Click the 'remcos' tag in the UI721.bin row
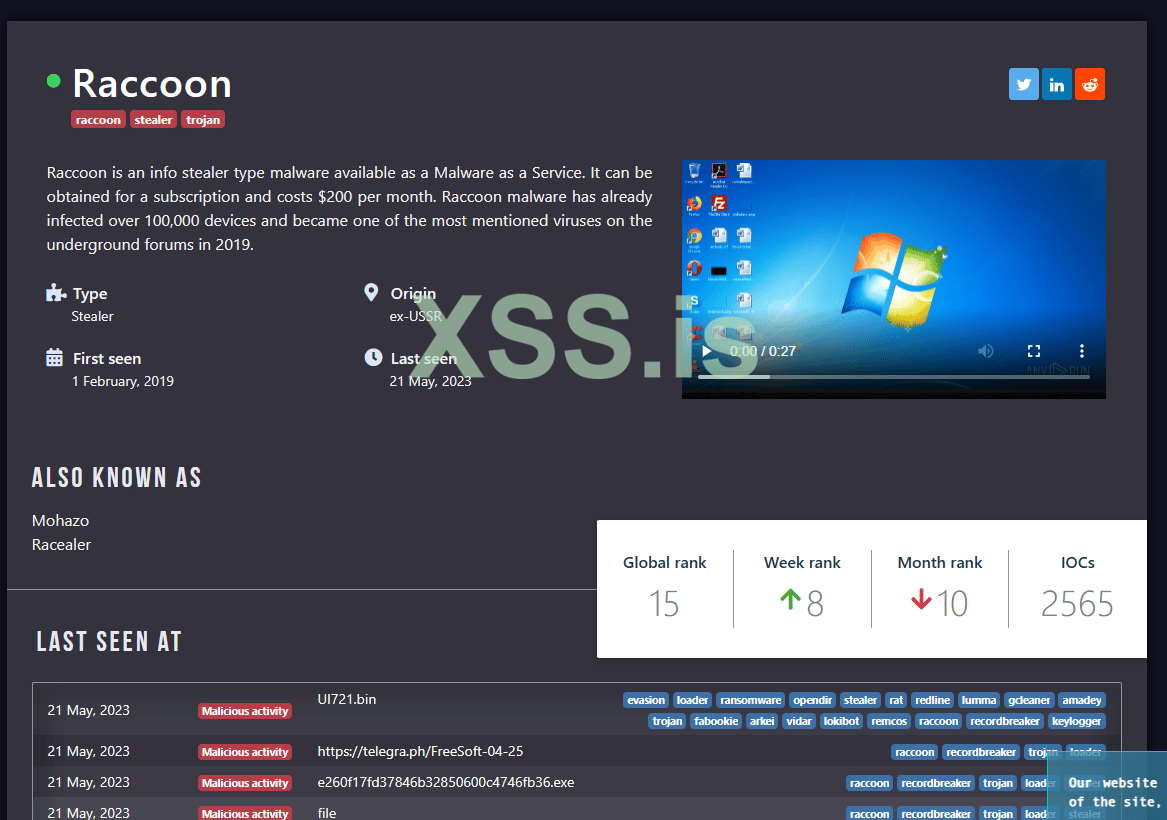 tap(889, 721)
